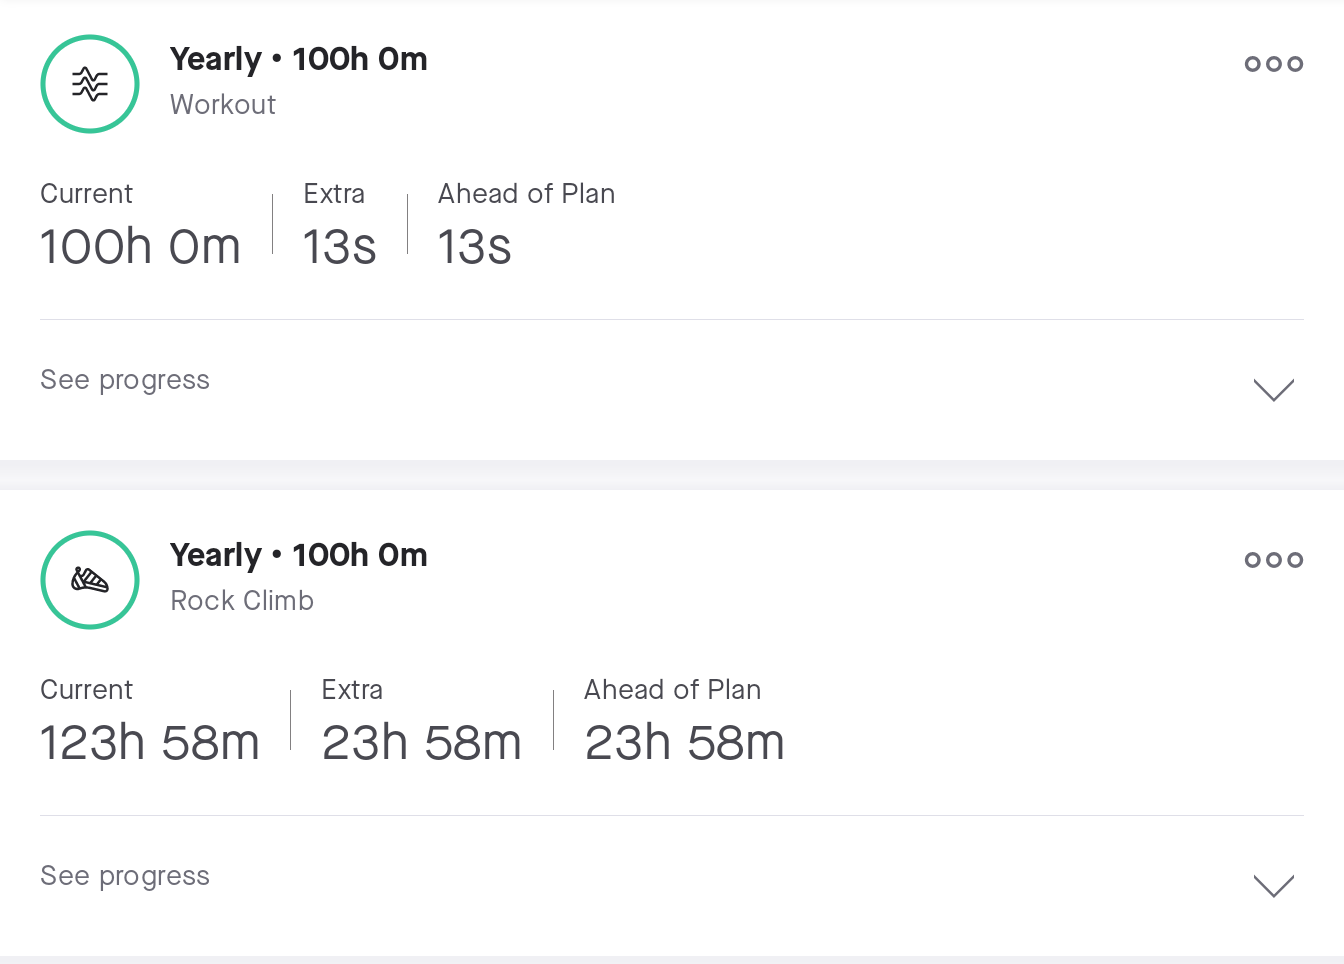Click the Rock Climb shoe icon
Image resolution: width=1344 pixels, height=964 pixels.
90,580
